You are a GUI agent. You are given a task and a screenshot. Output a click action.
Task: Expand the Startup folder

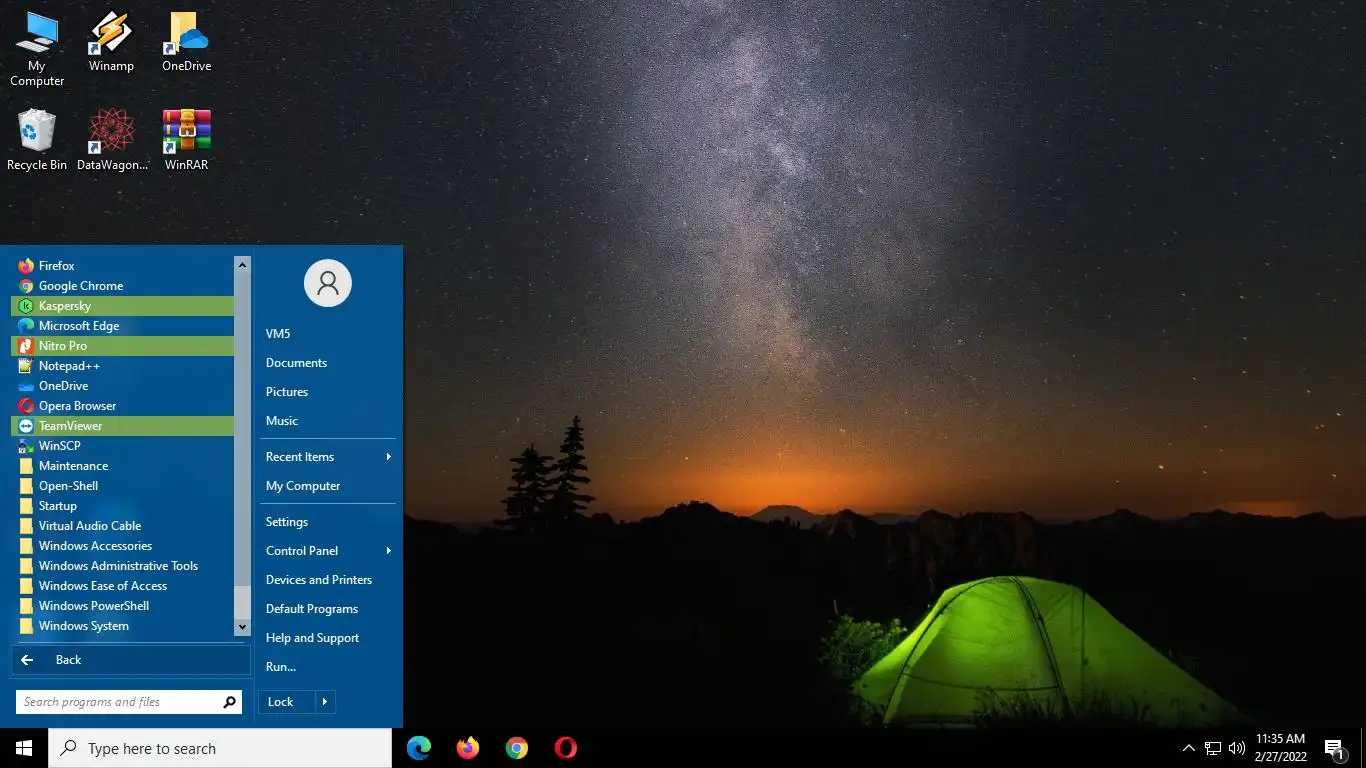pyautogui.click(x=122, y=506)
